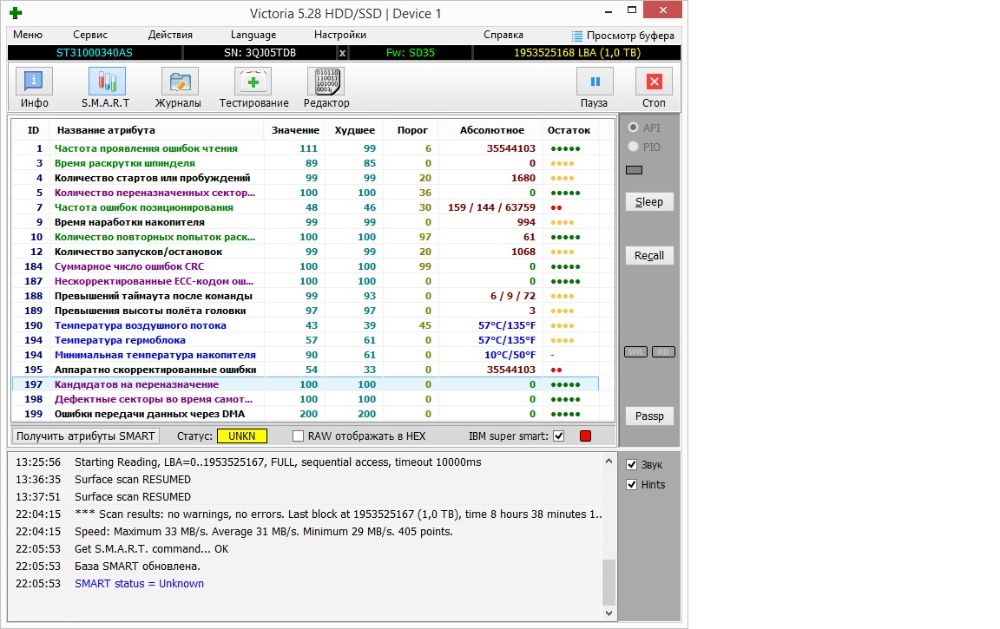
Task: Toggle the Звук sound checkbox
Action: pyautogui.click(x=631, y=464)
